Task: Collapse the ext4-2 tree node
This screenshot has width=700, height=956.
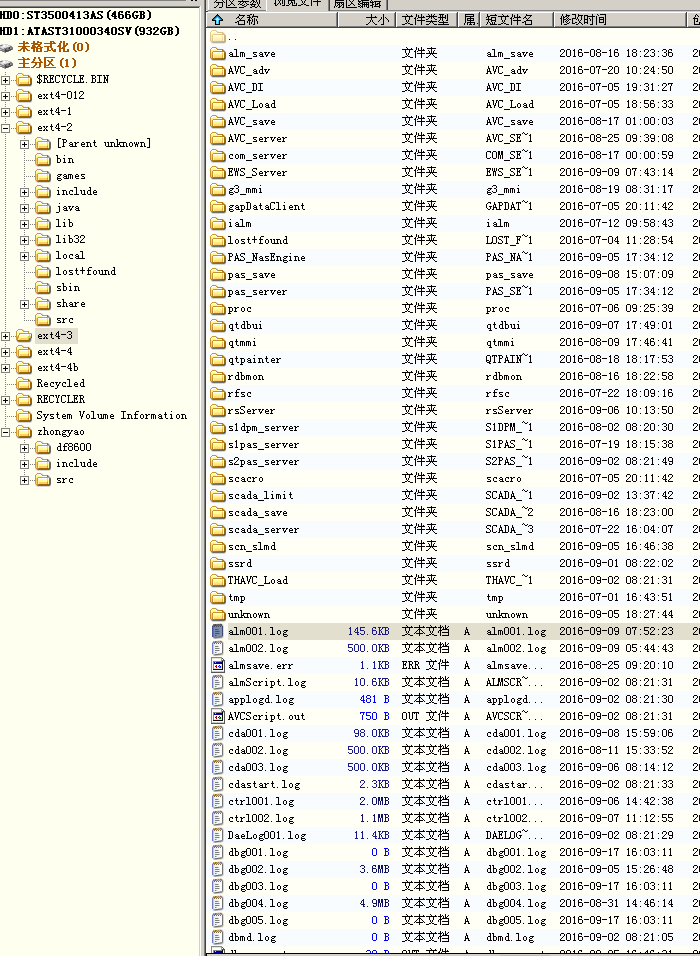Action: tap(6, 128)
